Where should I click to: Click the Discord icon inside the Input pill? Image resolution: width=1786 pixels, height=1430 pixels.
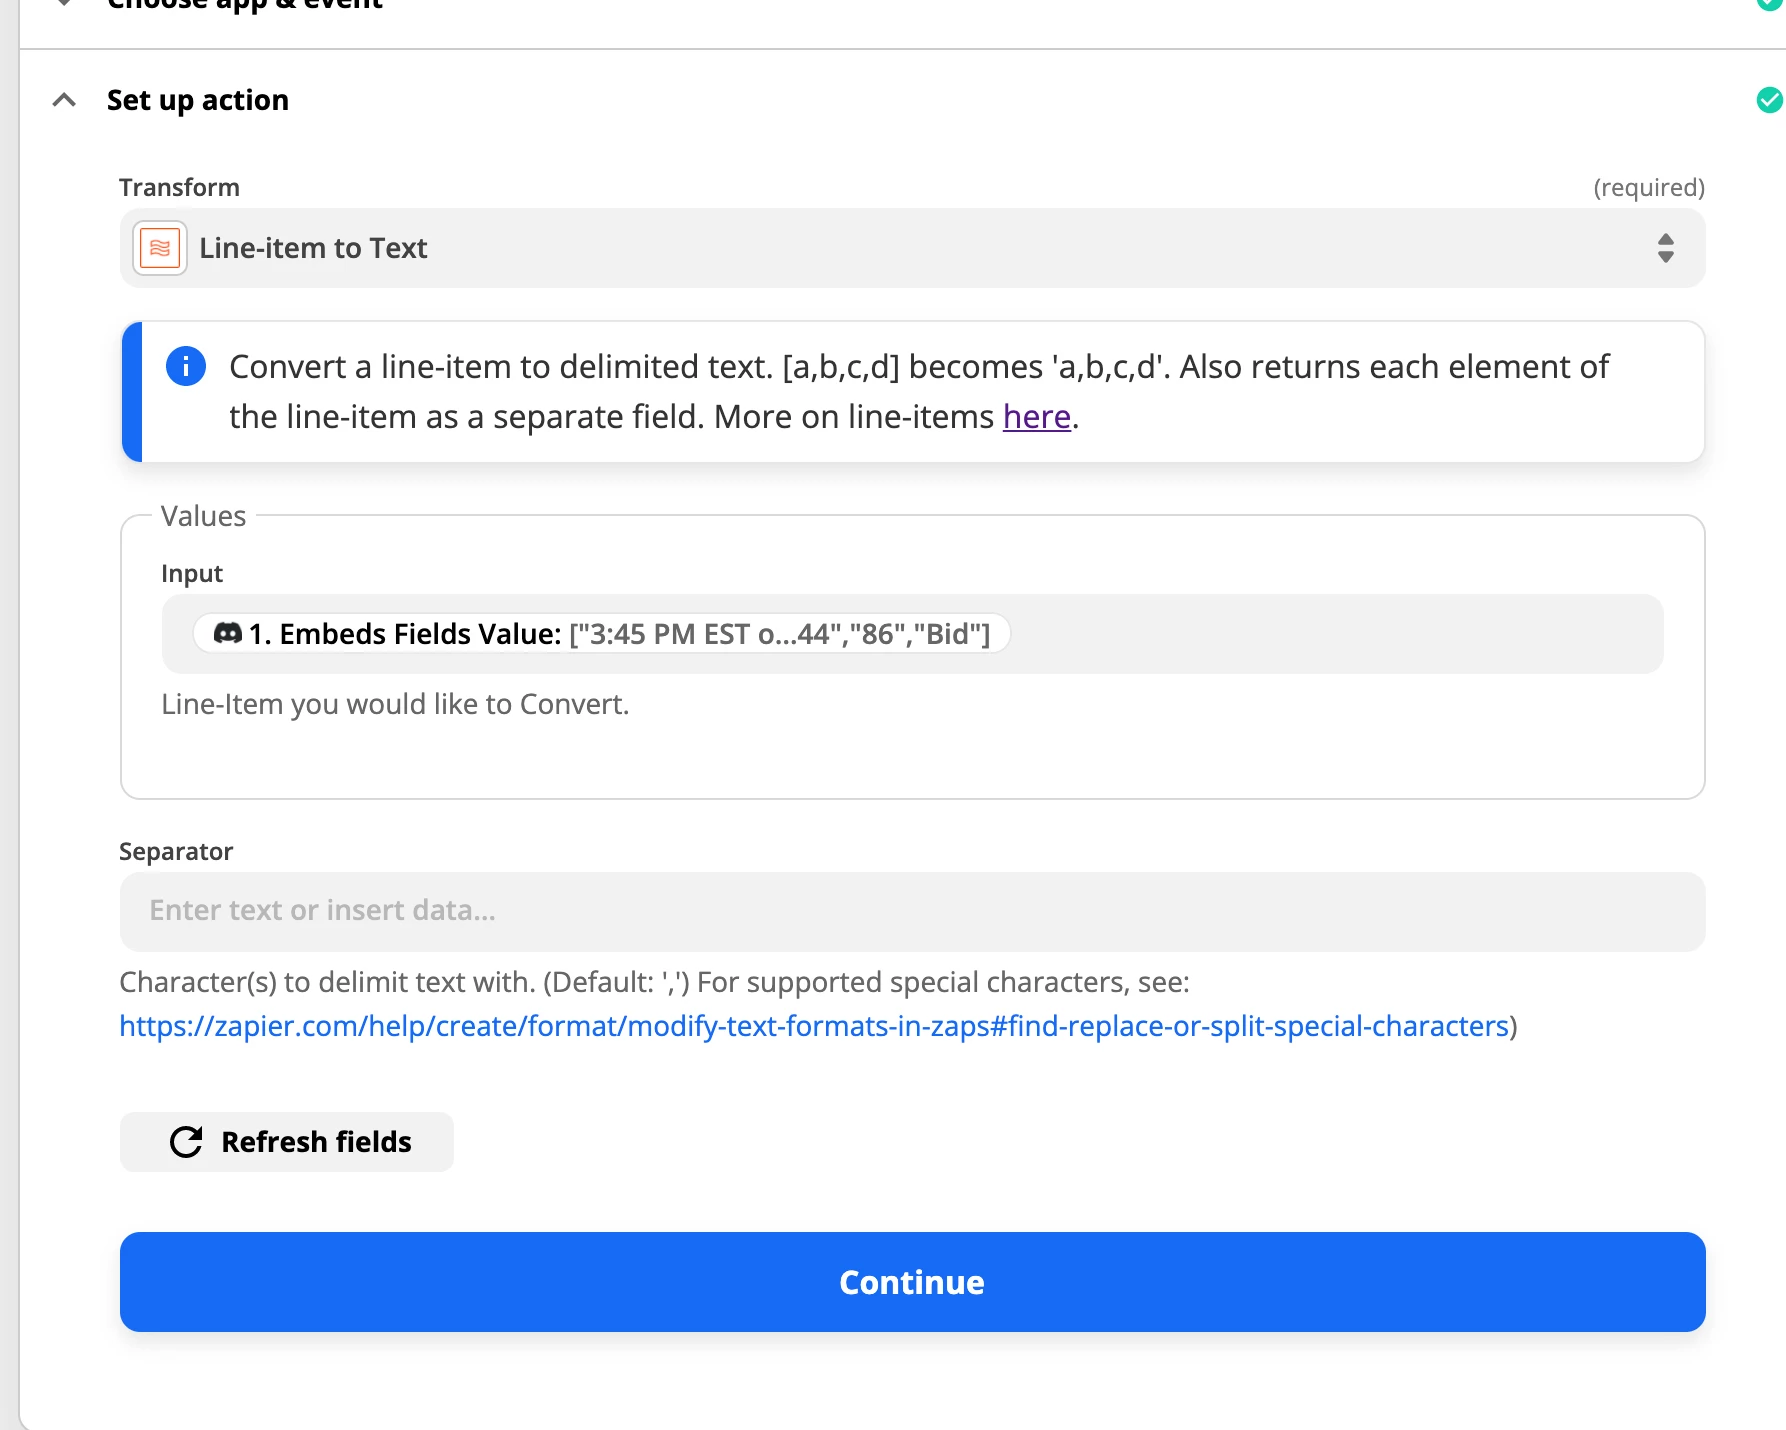tap(228, 633)
